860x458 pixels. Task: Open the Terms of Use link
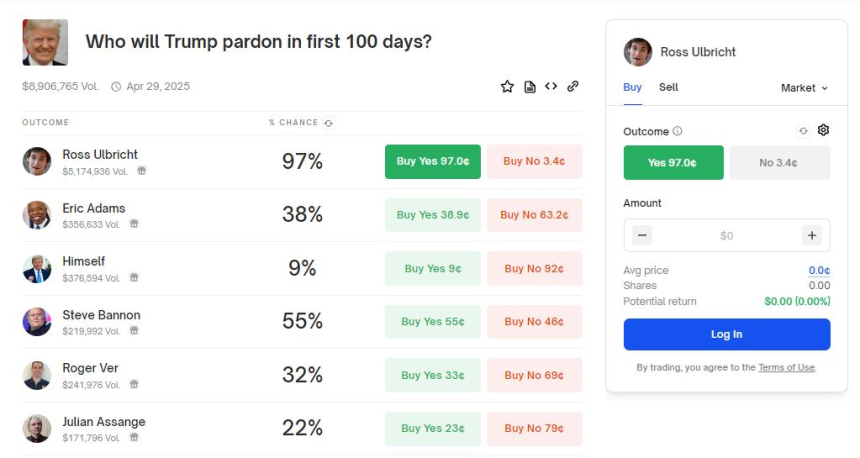tap(786, 368)
